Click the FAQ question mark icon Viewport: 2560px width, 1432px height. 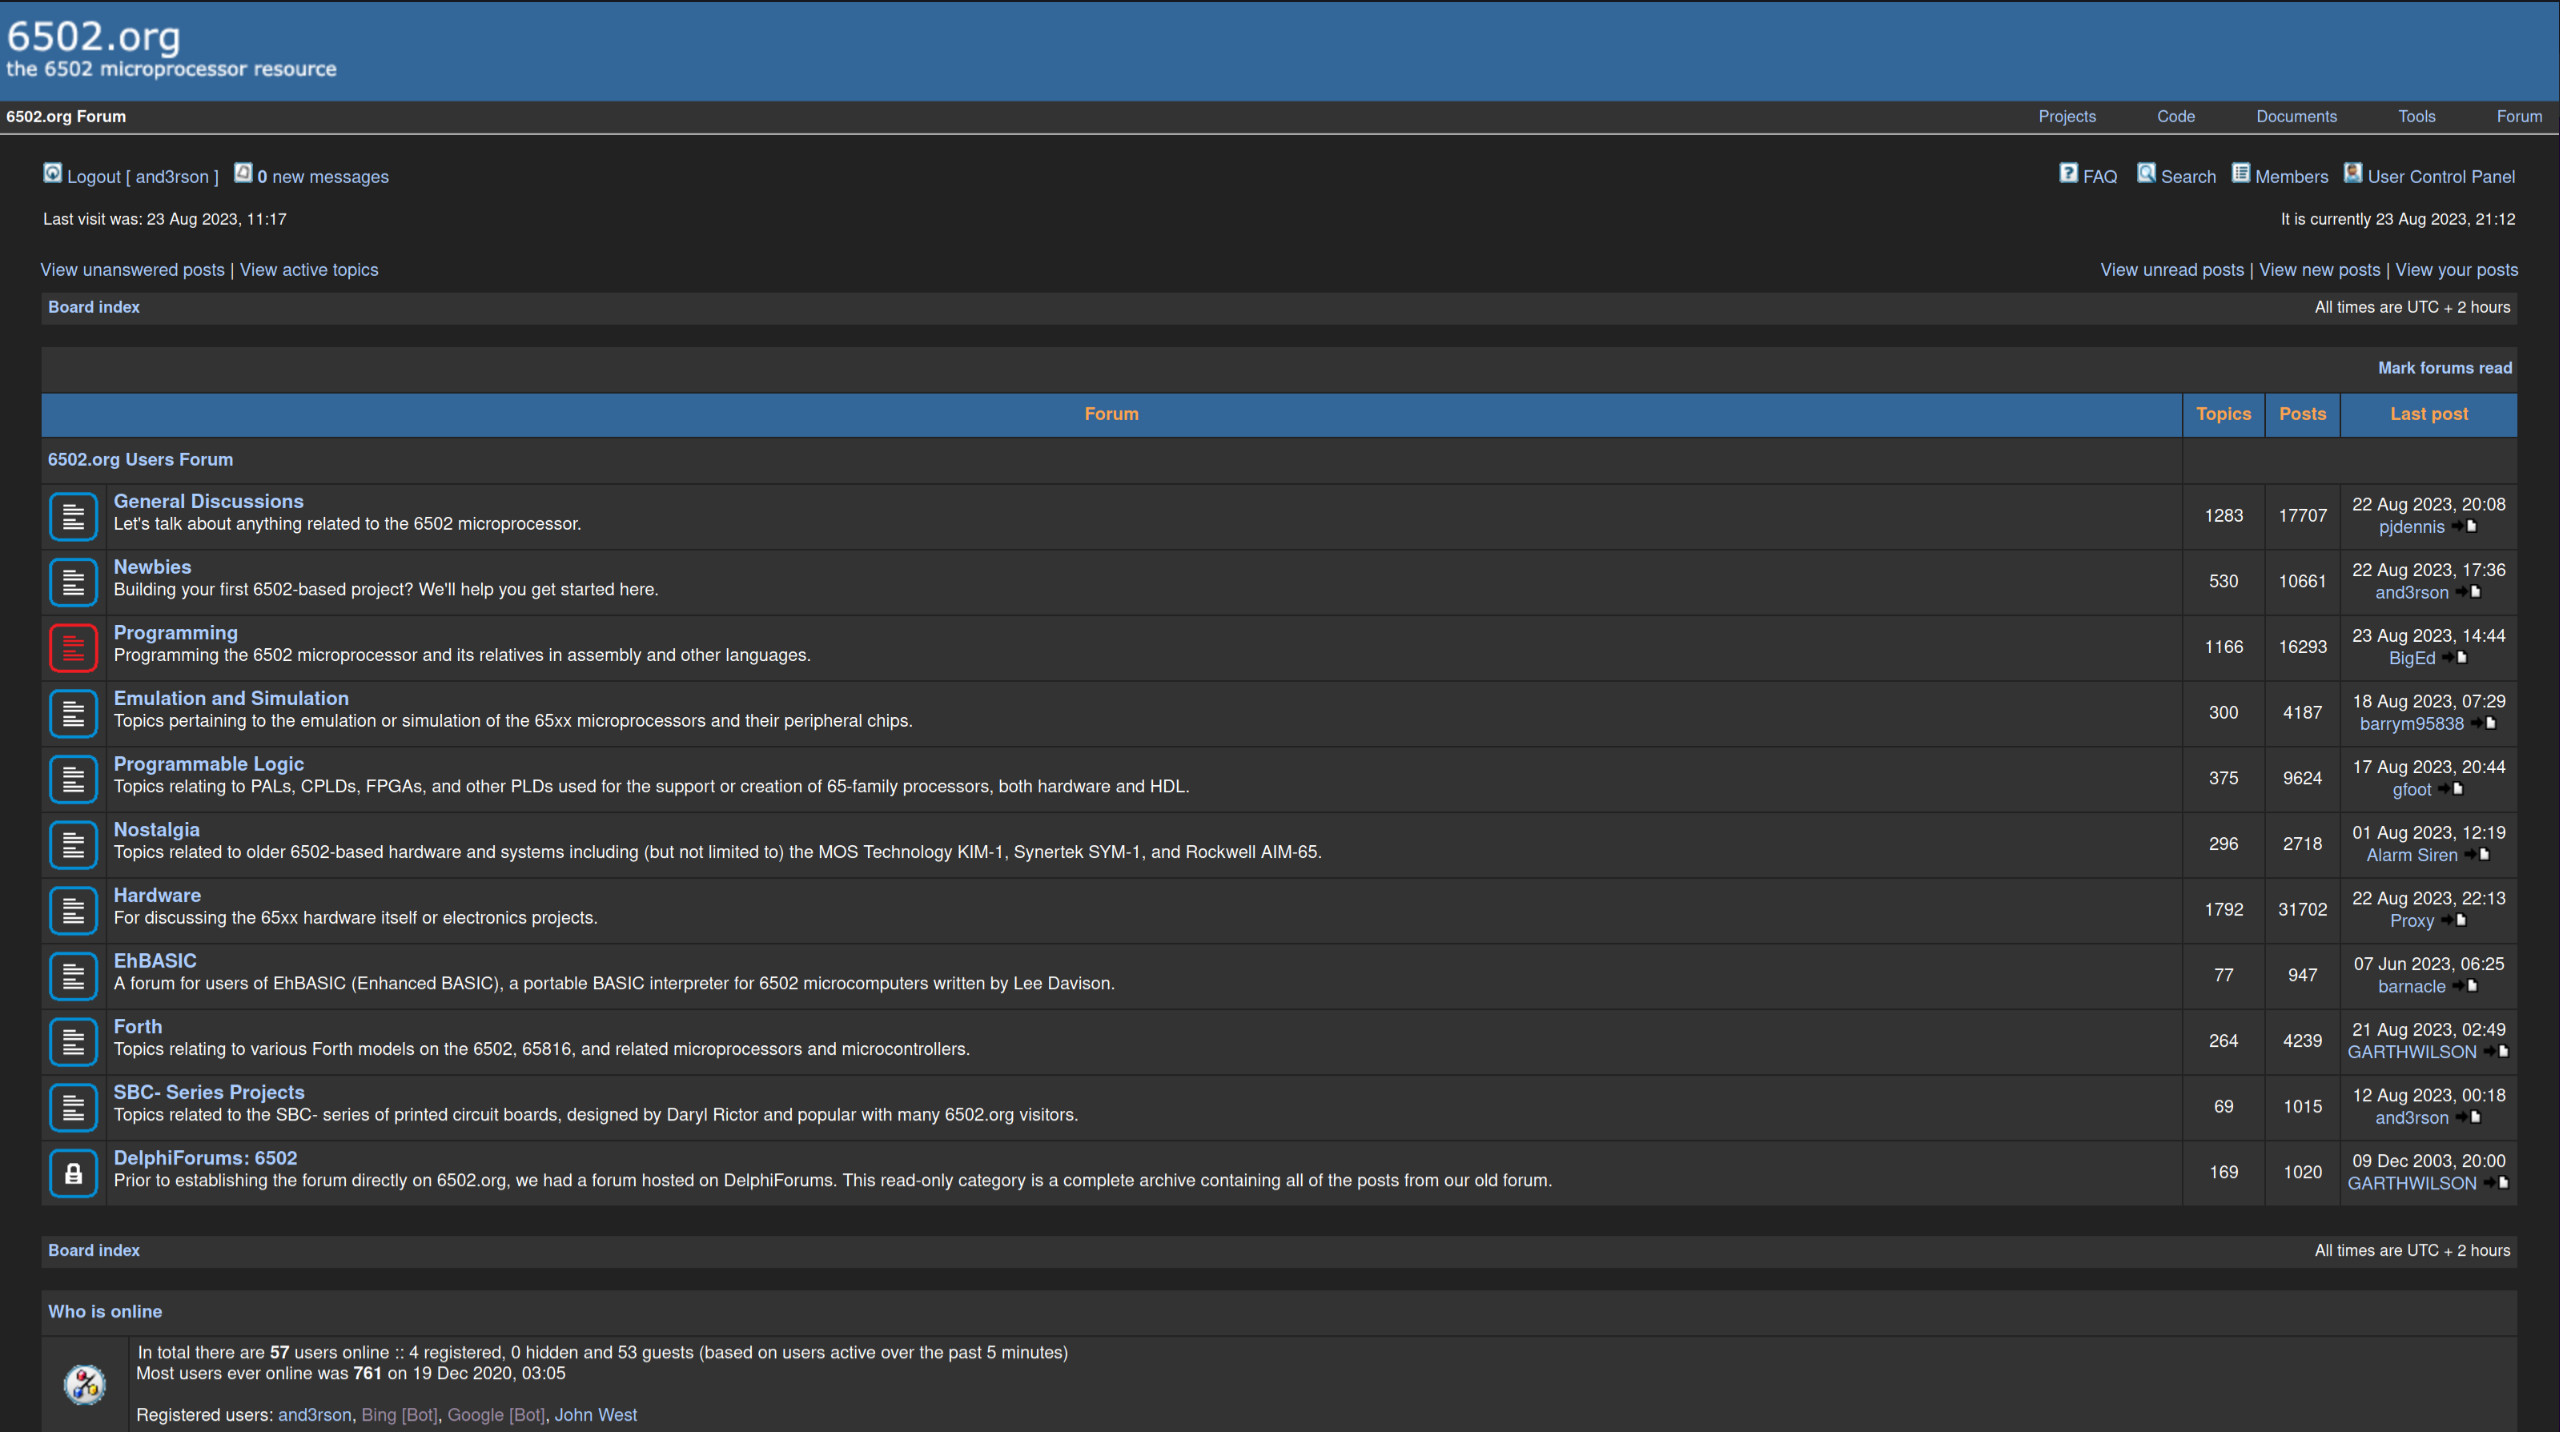coord(2068,174)
